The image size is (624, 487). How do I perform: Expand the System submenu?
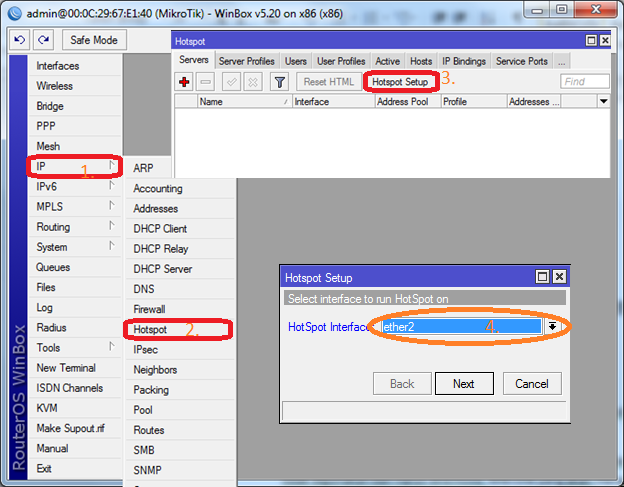75,247
